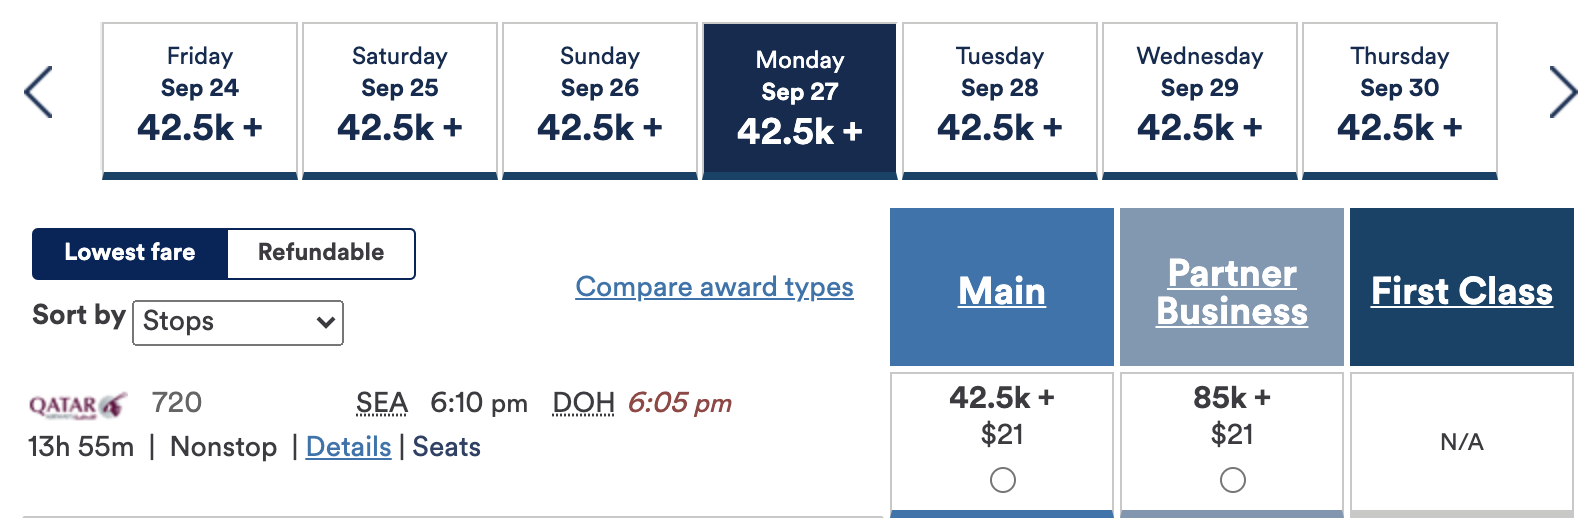Viewport: 1594px width, 522px height.
Task: Select the Monday Sep 27 date tab
Action: (x=800, y=99)
